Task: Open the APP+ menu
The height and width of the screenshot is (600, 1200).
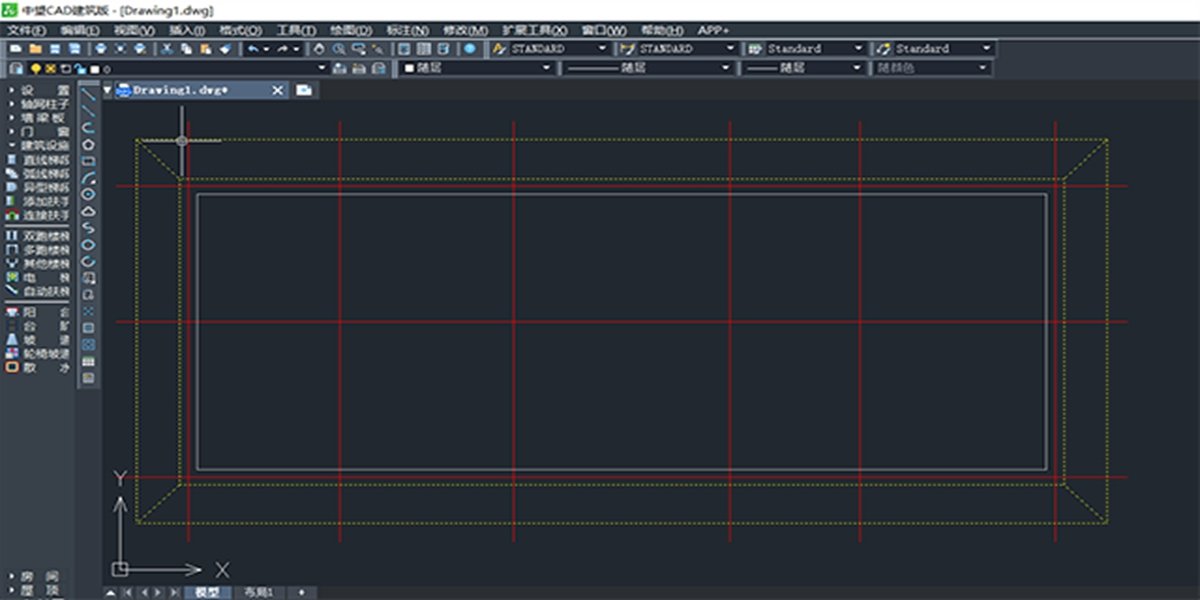Action: [x=713, y=30]
